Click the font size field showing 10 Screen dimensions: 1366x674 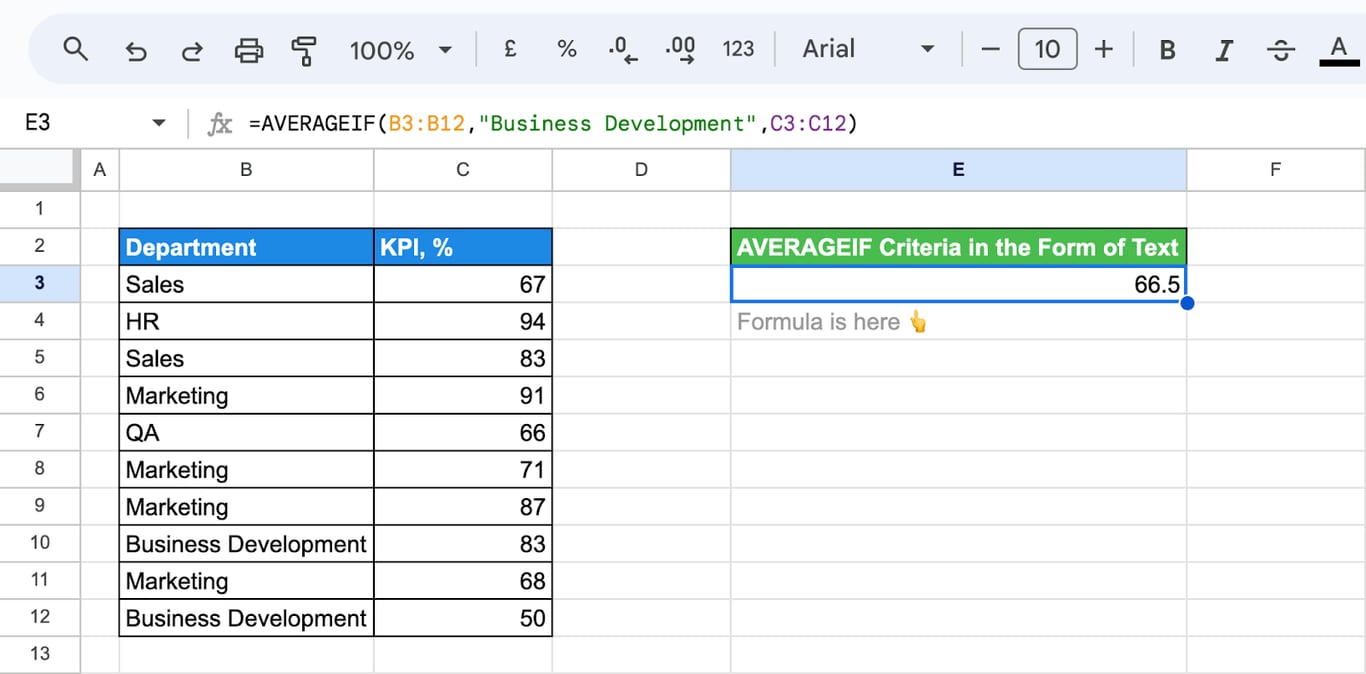click(x=1047, y=49)
